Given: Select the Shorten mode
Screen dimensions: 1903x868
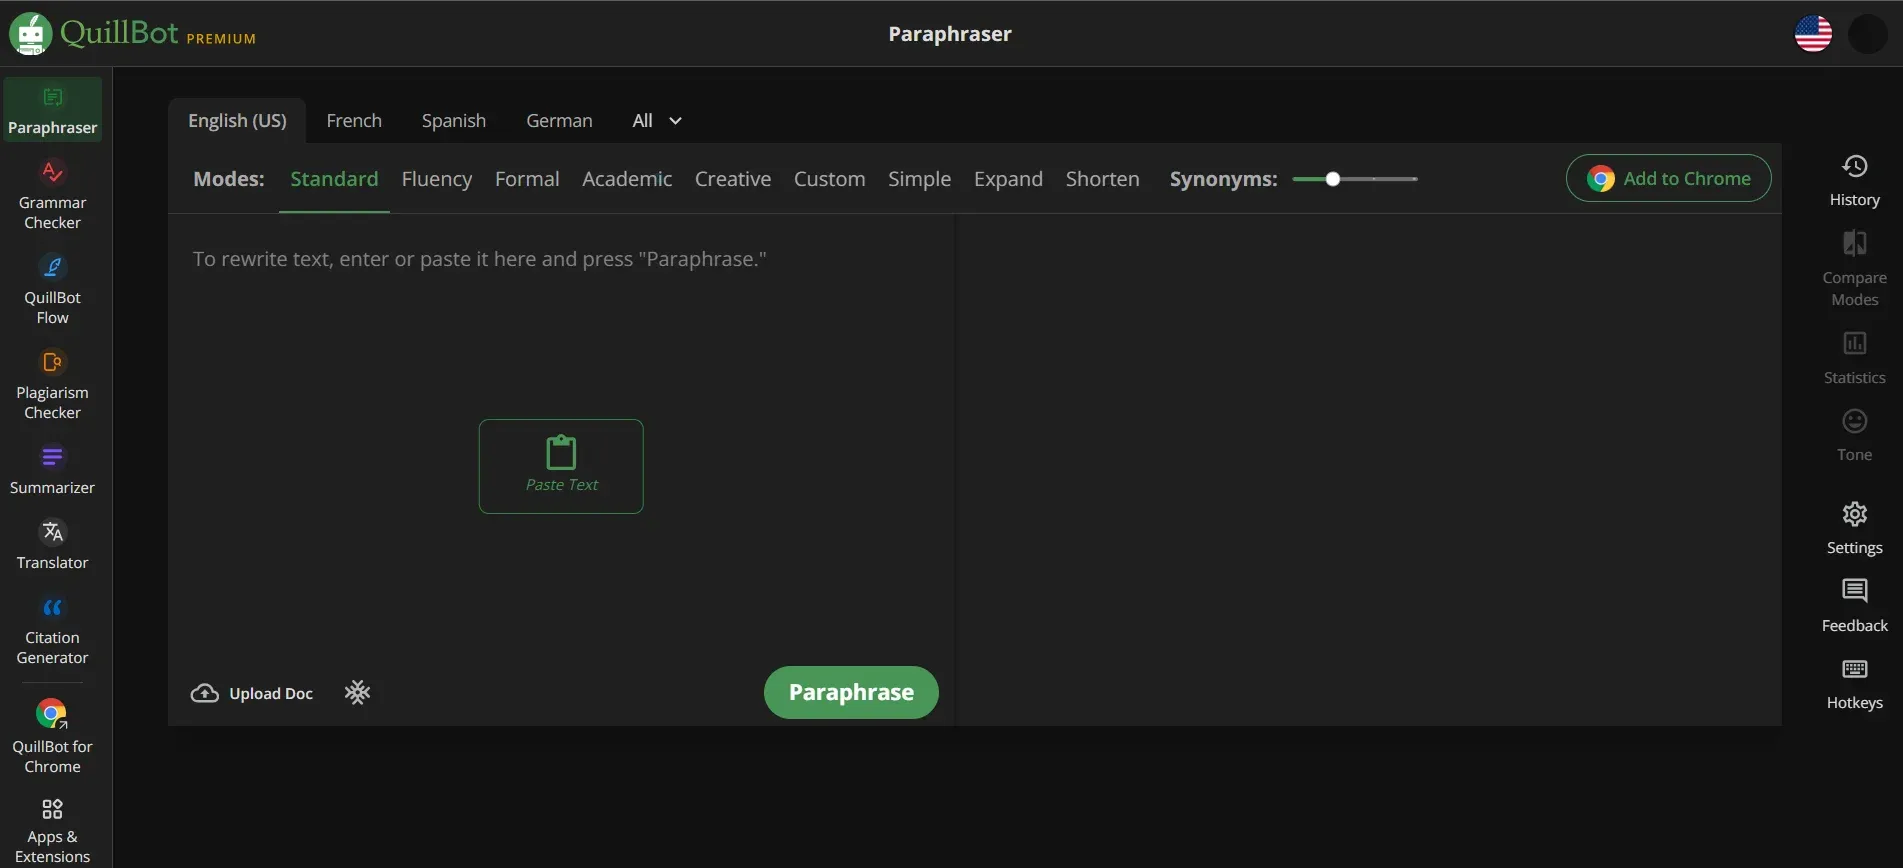Looking at the screenshot, I should [x=1102, y=179].
